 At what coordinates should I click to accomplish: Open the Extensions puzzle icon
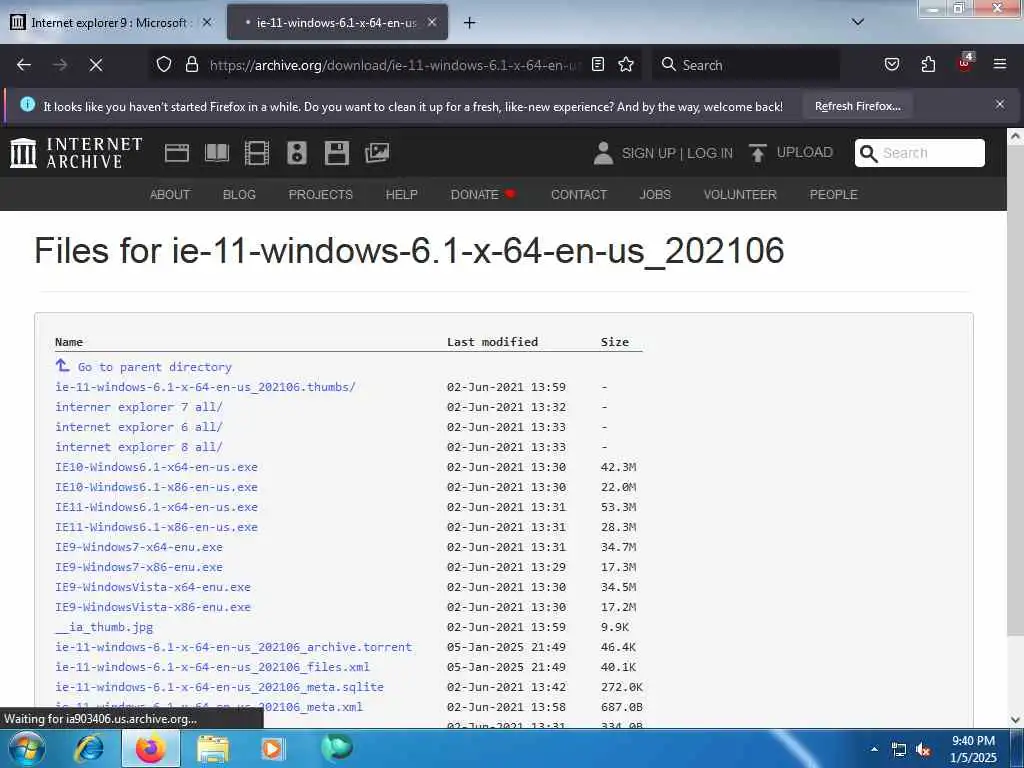[x=928, y=64]
